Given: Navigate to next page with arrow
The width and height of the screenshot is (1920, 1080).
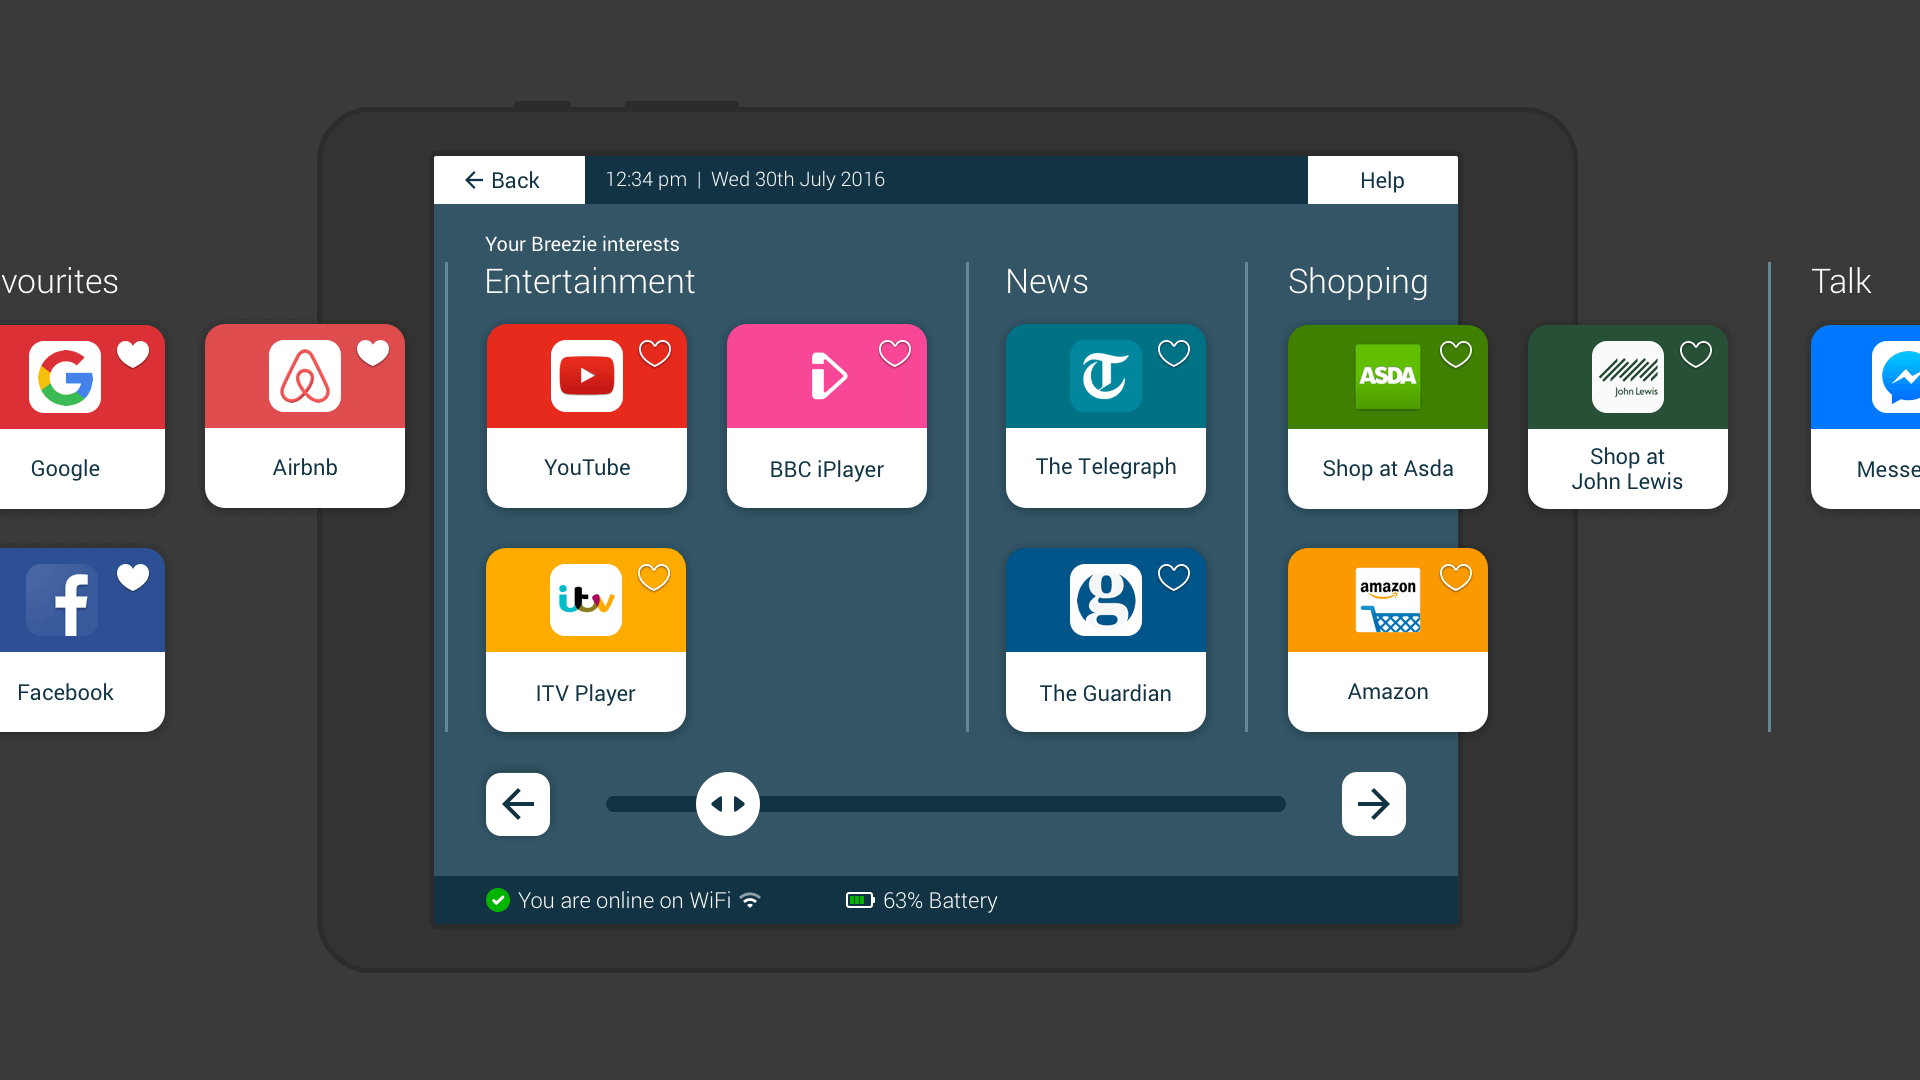Looking at the screenshot, I should [x=1373, y=803].
